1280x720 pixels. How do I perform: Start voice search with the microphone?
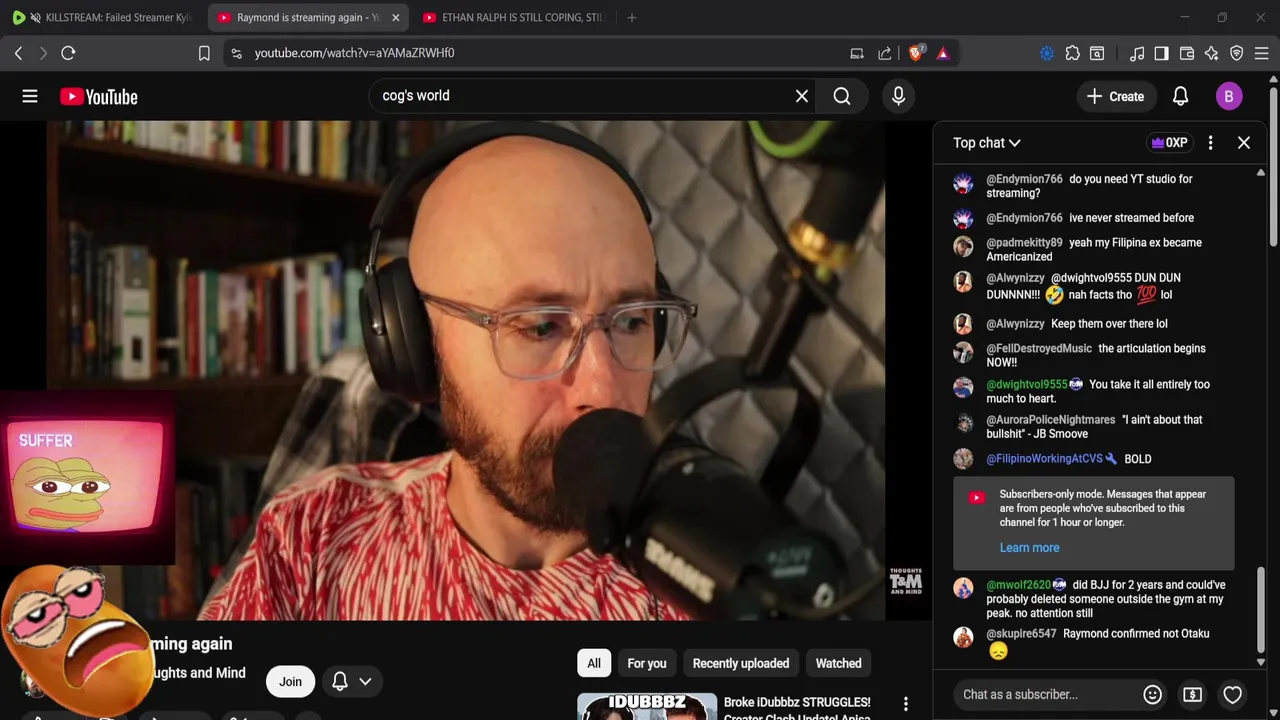point(898,96)
